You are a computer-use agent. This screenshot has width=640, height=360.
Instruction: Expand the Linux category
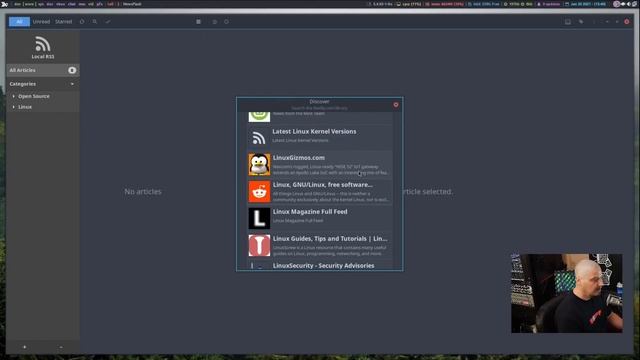click(13, 107)
